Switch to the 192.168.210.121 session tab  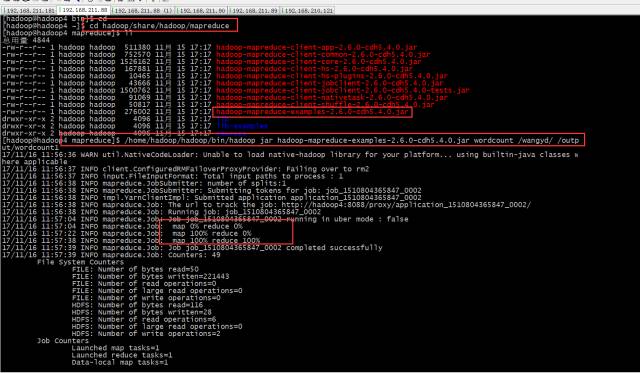[308, 11]
